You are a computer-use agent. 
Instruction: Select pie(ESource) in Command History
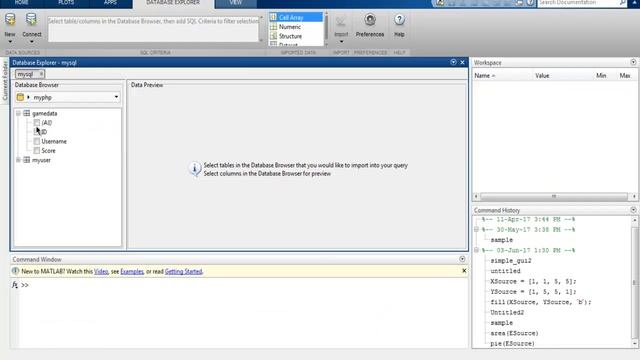[x=512, y=343]
